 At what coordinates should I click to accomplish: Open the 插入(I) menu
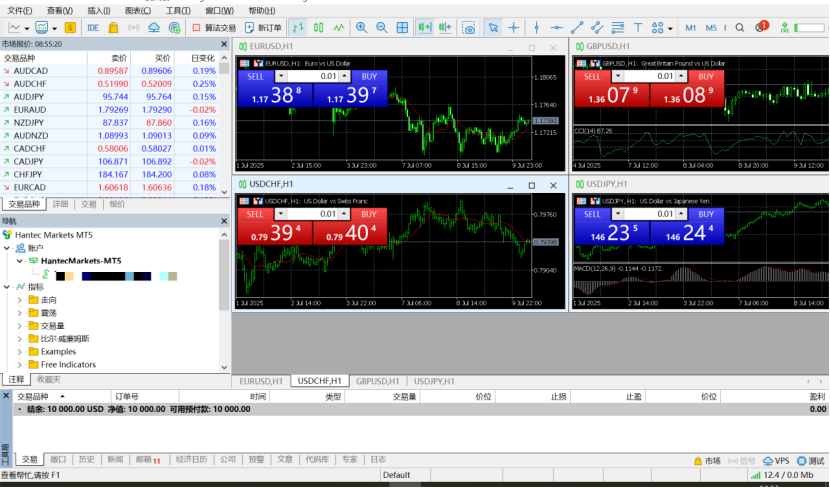(x=99, y=11)
